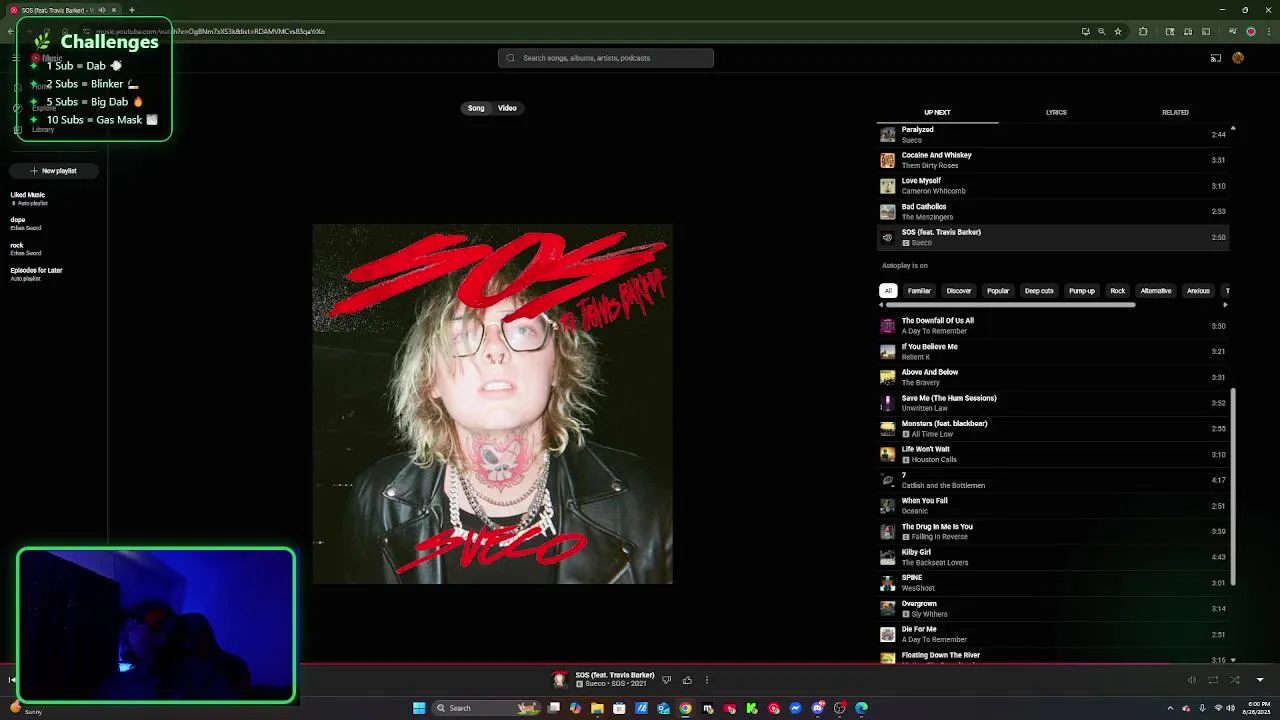The image size is (1280, 720).
Task: Toggle shuffle in the player bar
Action: [x=1235, y=680]
